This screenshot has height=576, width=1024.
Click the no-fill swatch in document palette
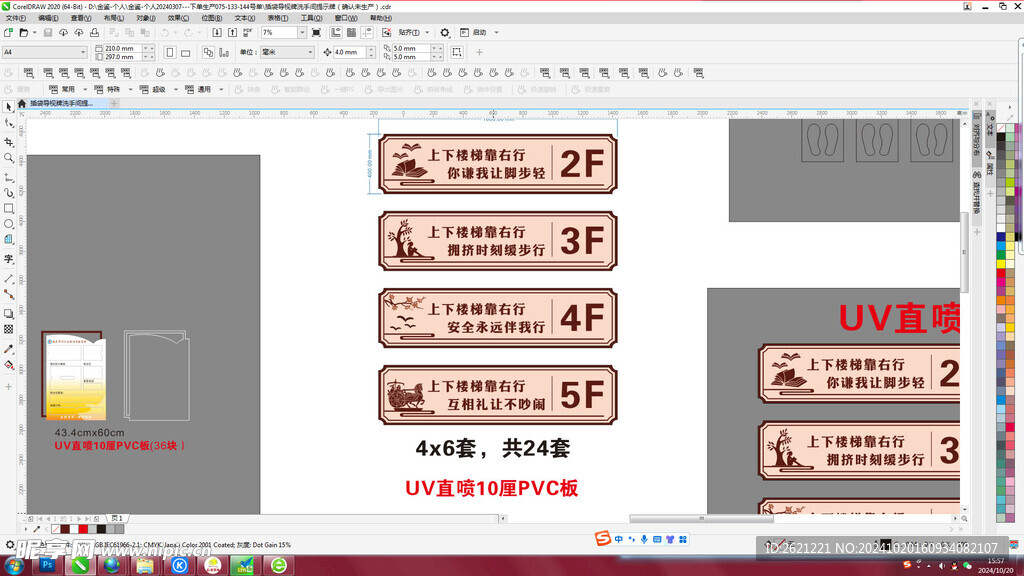(56, 529)
